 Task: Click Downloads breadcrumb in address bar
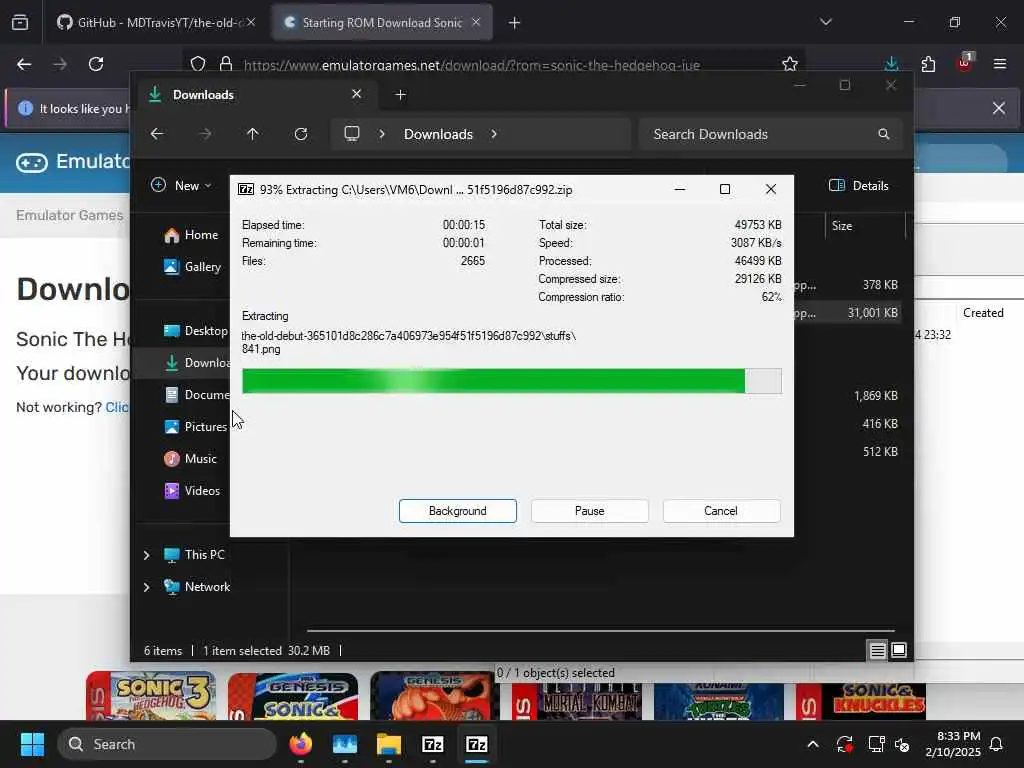[x=438, y=134]
